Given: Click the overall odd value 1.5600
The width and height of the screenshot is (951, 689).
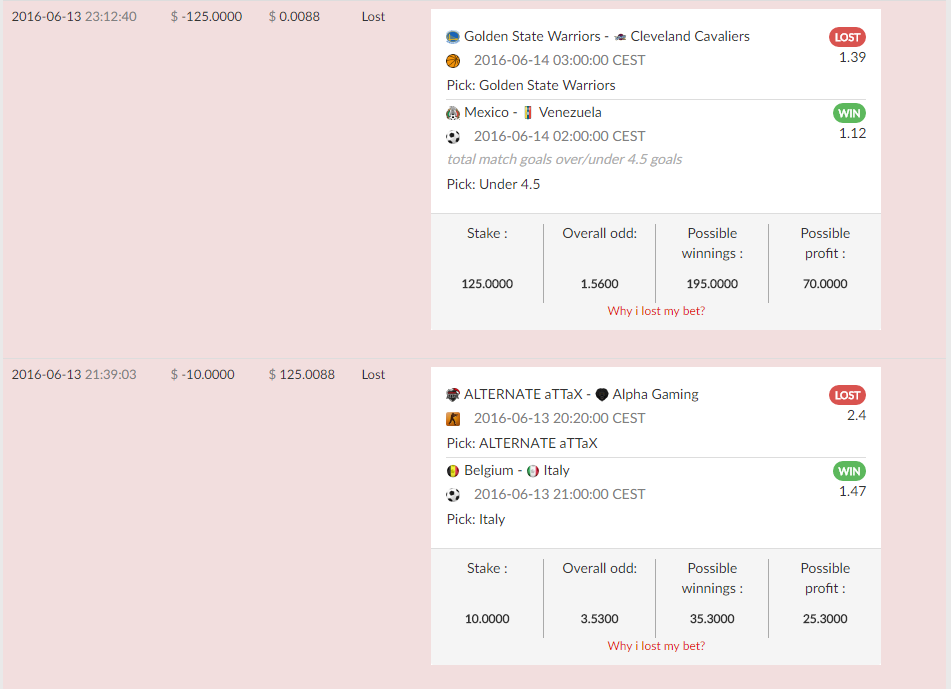Looking at the screenshot, I should pyautogui.click(x=599, y=283).
